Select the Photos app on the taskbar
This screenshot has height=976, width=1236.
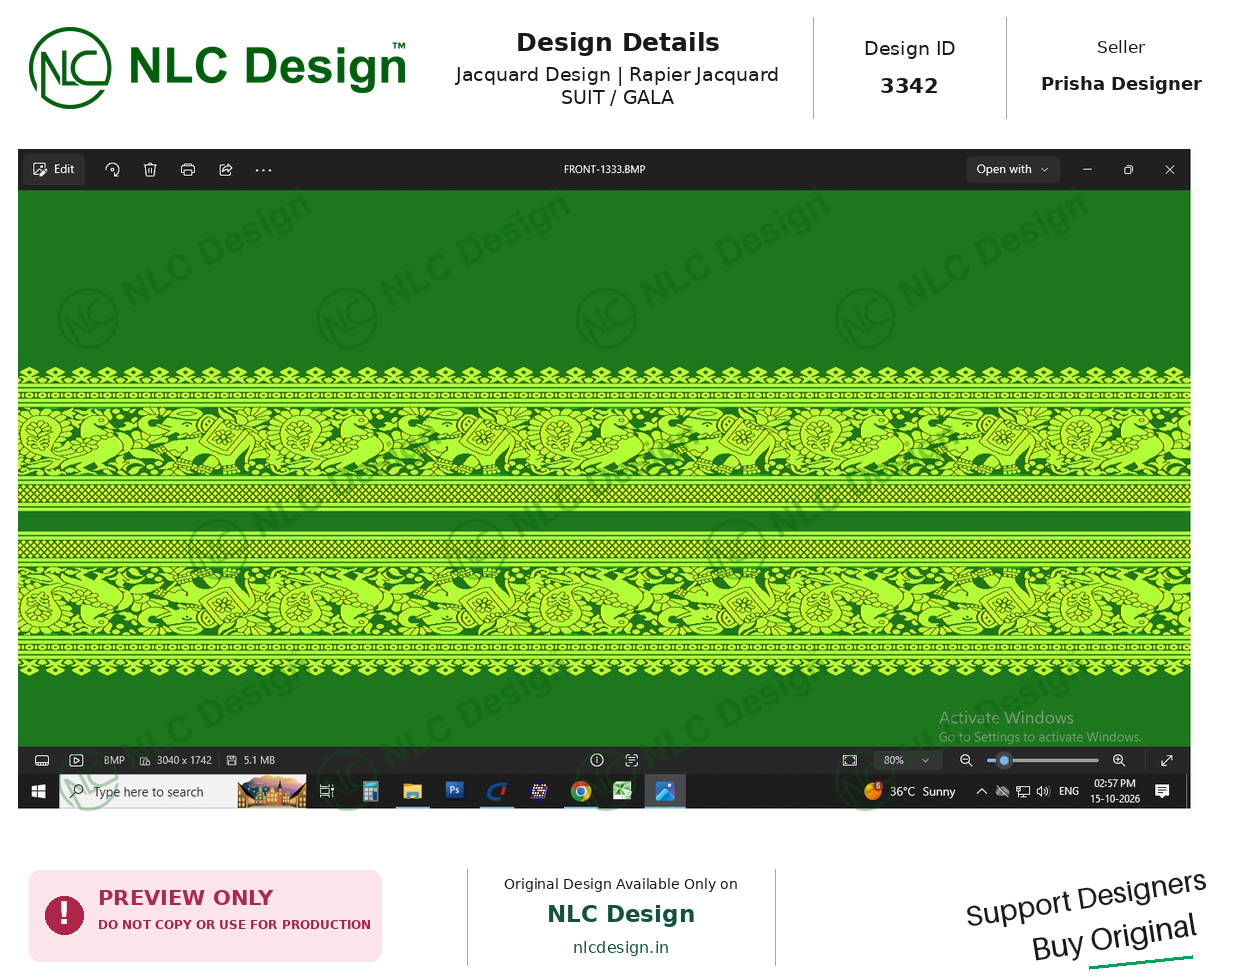(x=665, y=792)
